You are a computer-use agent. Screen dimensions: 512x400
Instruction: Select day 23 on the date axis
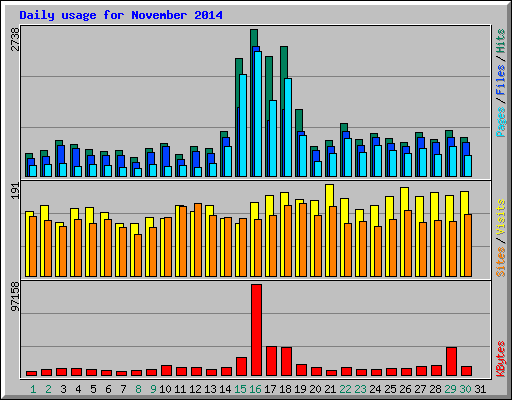click(x=360, y=389)
